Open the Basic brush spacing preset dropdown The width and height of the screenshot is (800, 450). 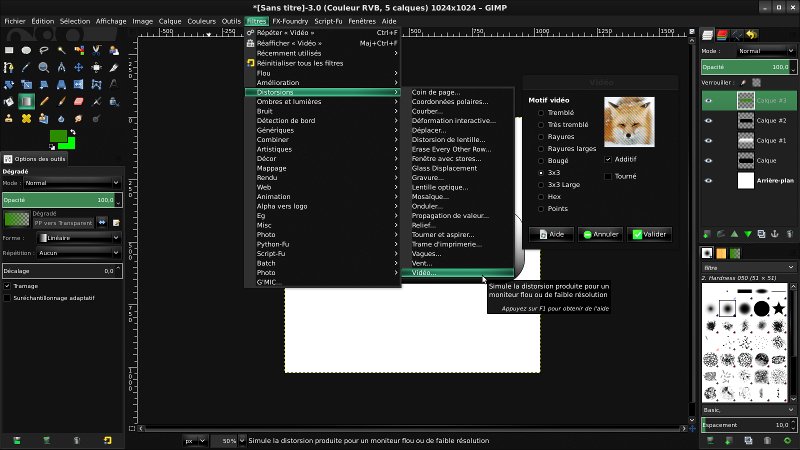748,410
